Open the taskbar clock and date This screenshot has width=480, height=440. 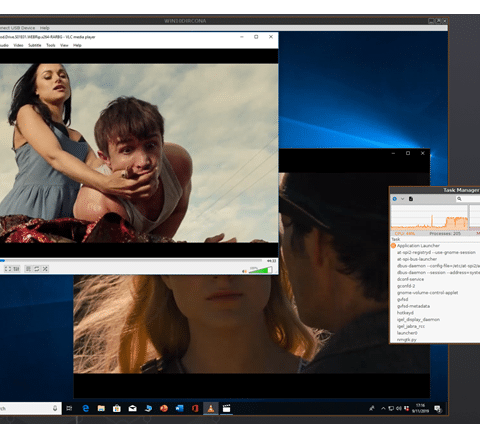pyautogui.click(x=421, y=408)
